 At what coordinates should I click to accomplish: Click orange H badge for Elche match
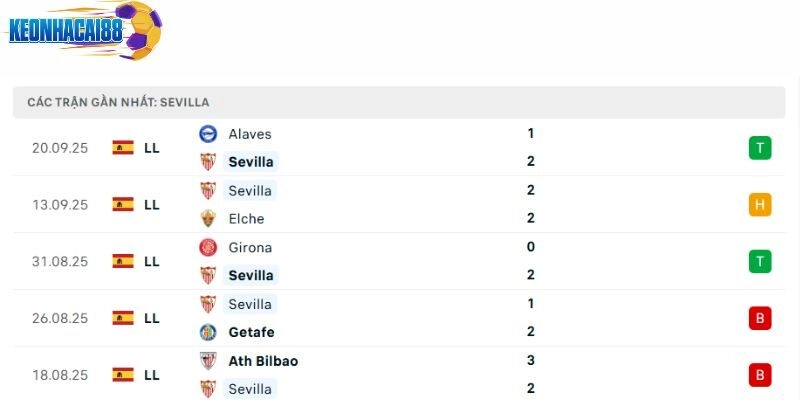[x=760, y=205]
